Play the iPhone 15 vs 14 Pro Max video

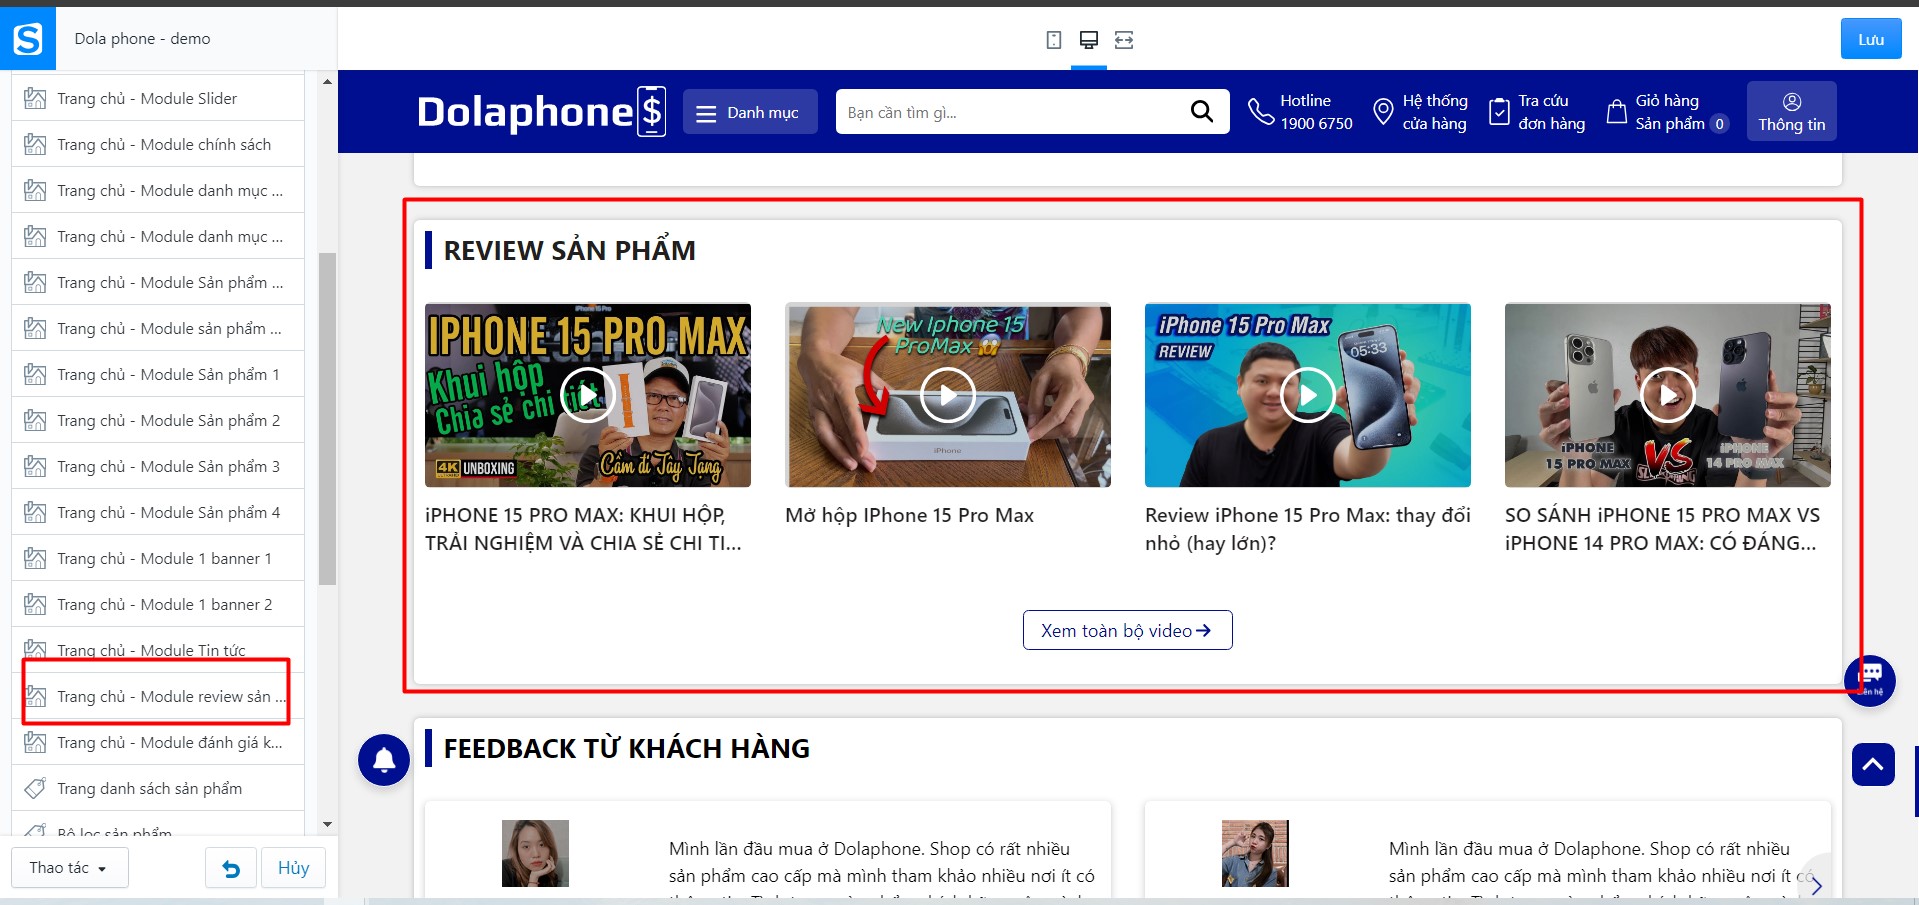[1668, 395]
